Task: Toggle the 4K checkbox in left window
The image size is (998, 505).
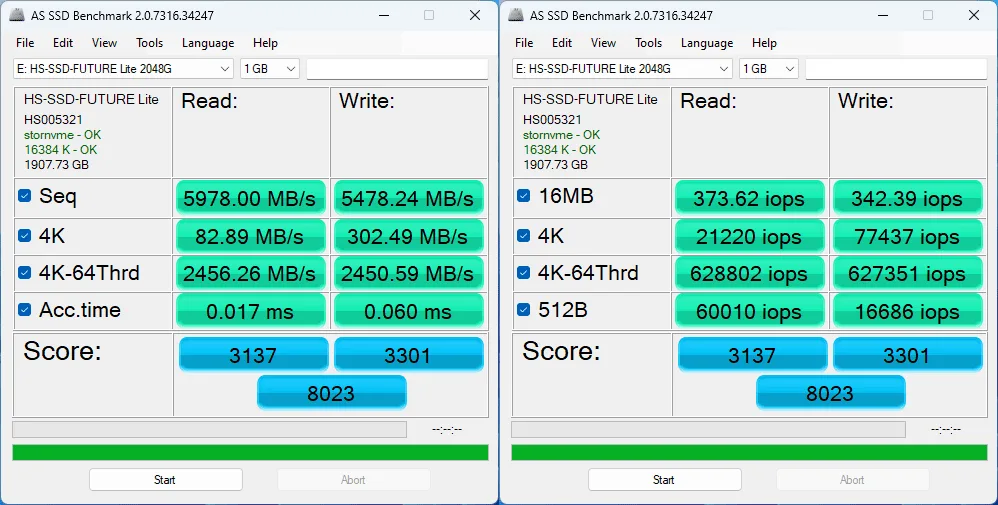Action: coord(25,236)
